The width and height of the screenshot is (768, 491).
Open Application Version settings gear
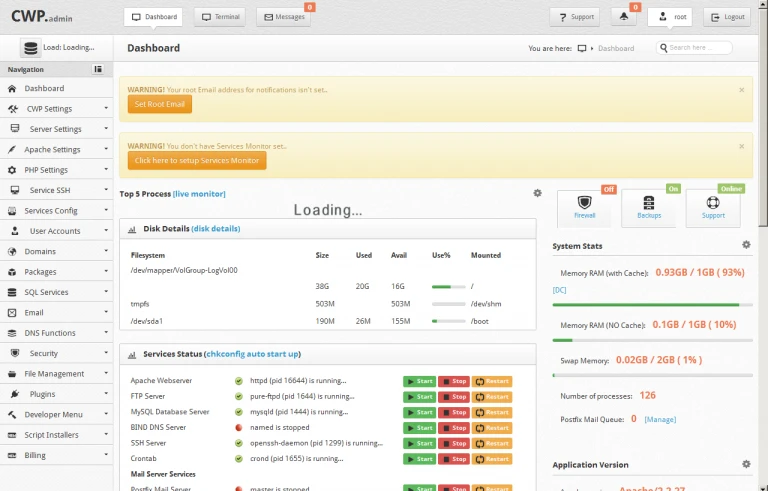[x=746, y=464]
